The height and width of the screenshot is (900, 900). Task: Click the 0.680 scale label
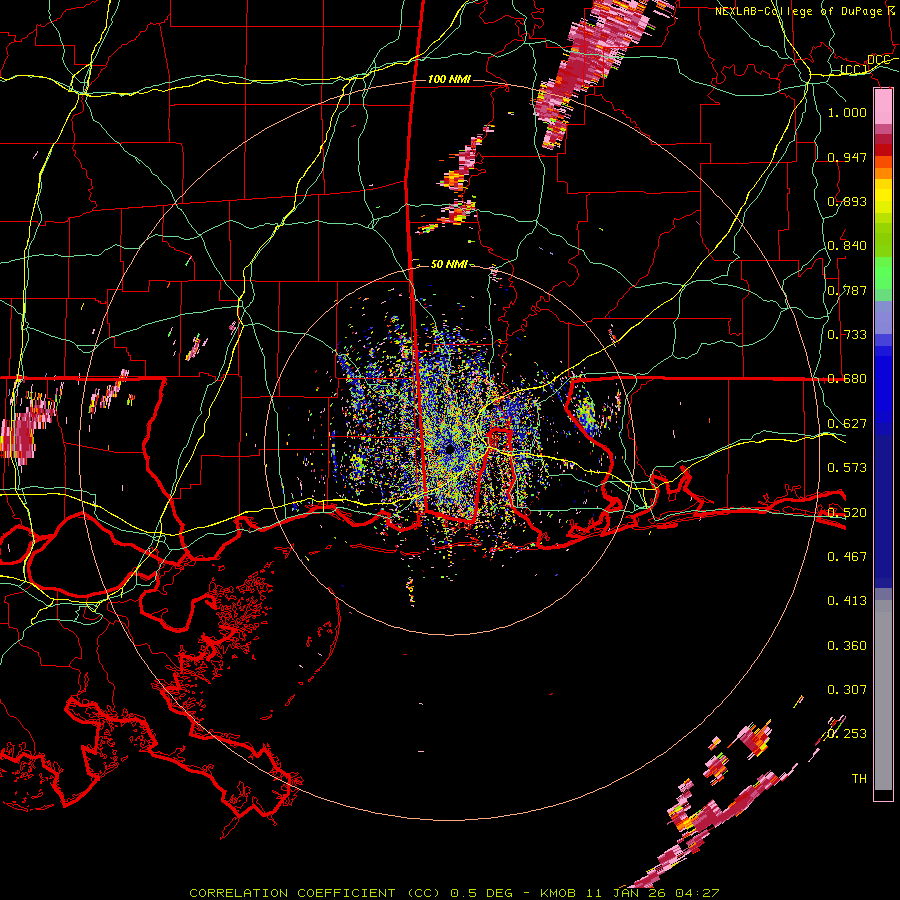847,379
